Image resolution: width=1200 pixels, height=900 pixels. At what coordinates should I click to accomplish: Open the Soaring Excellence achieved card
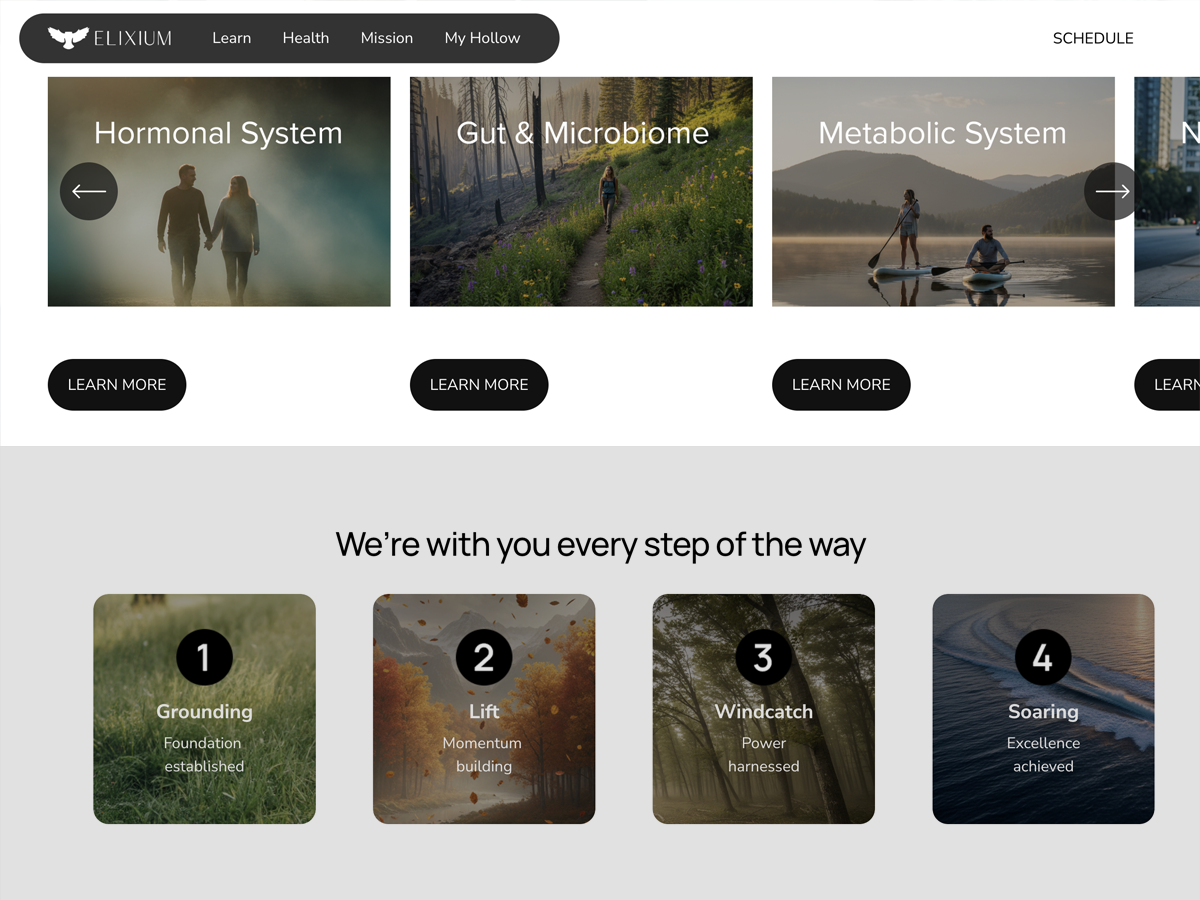1043,709
